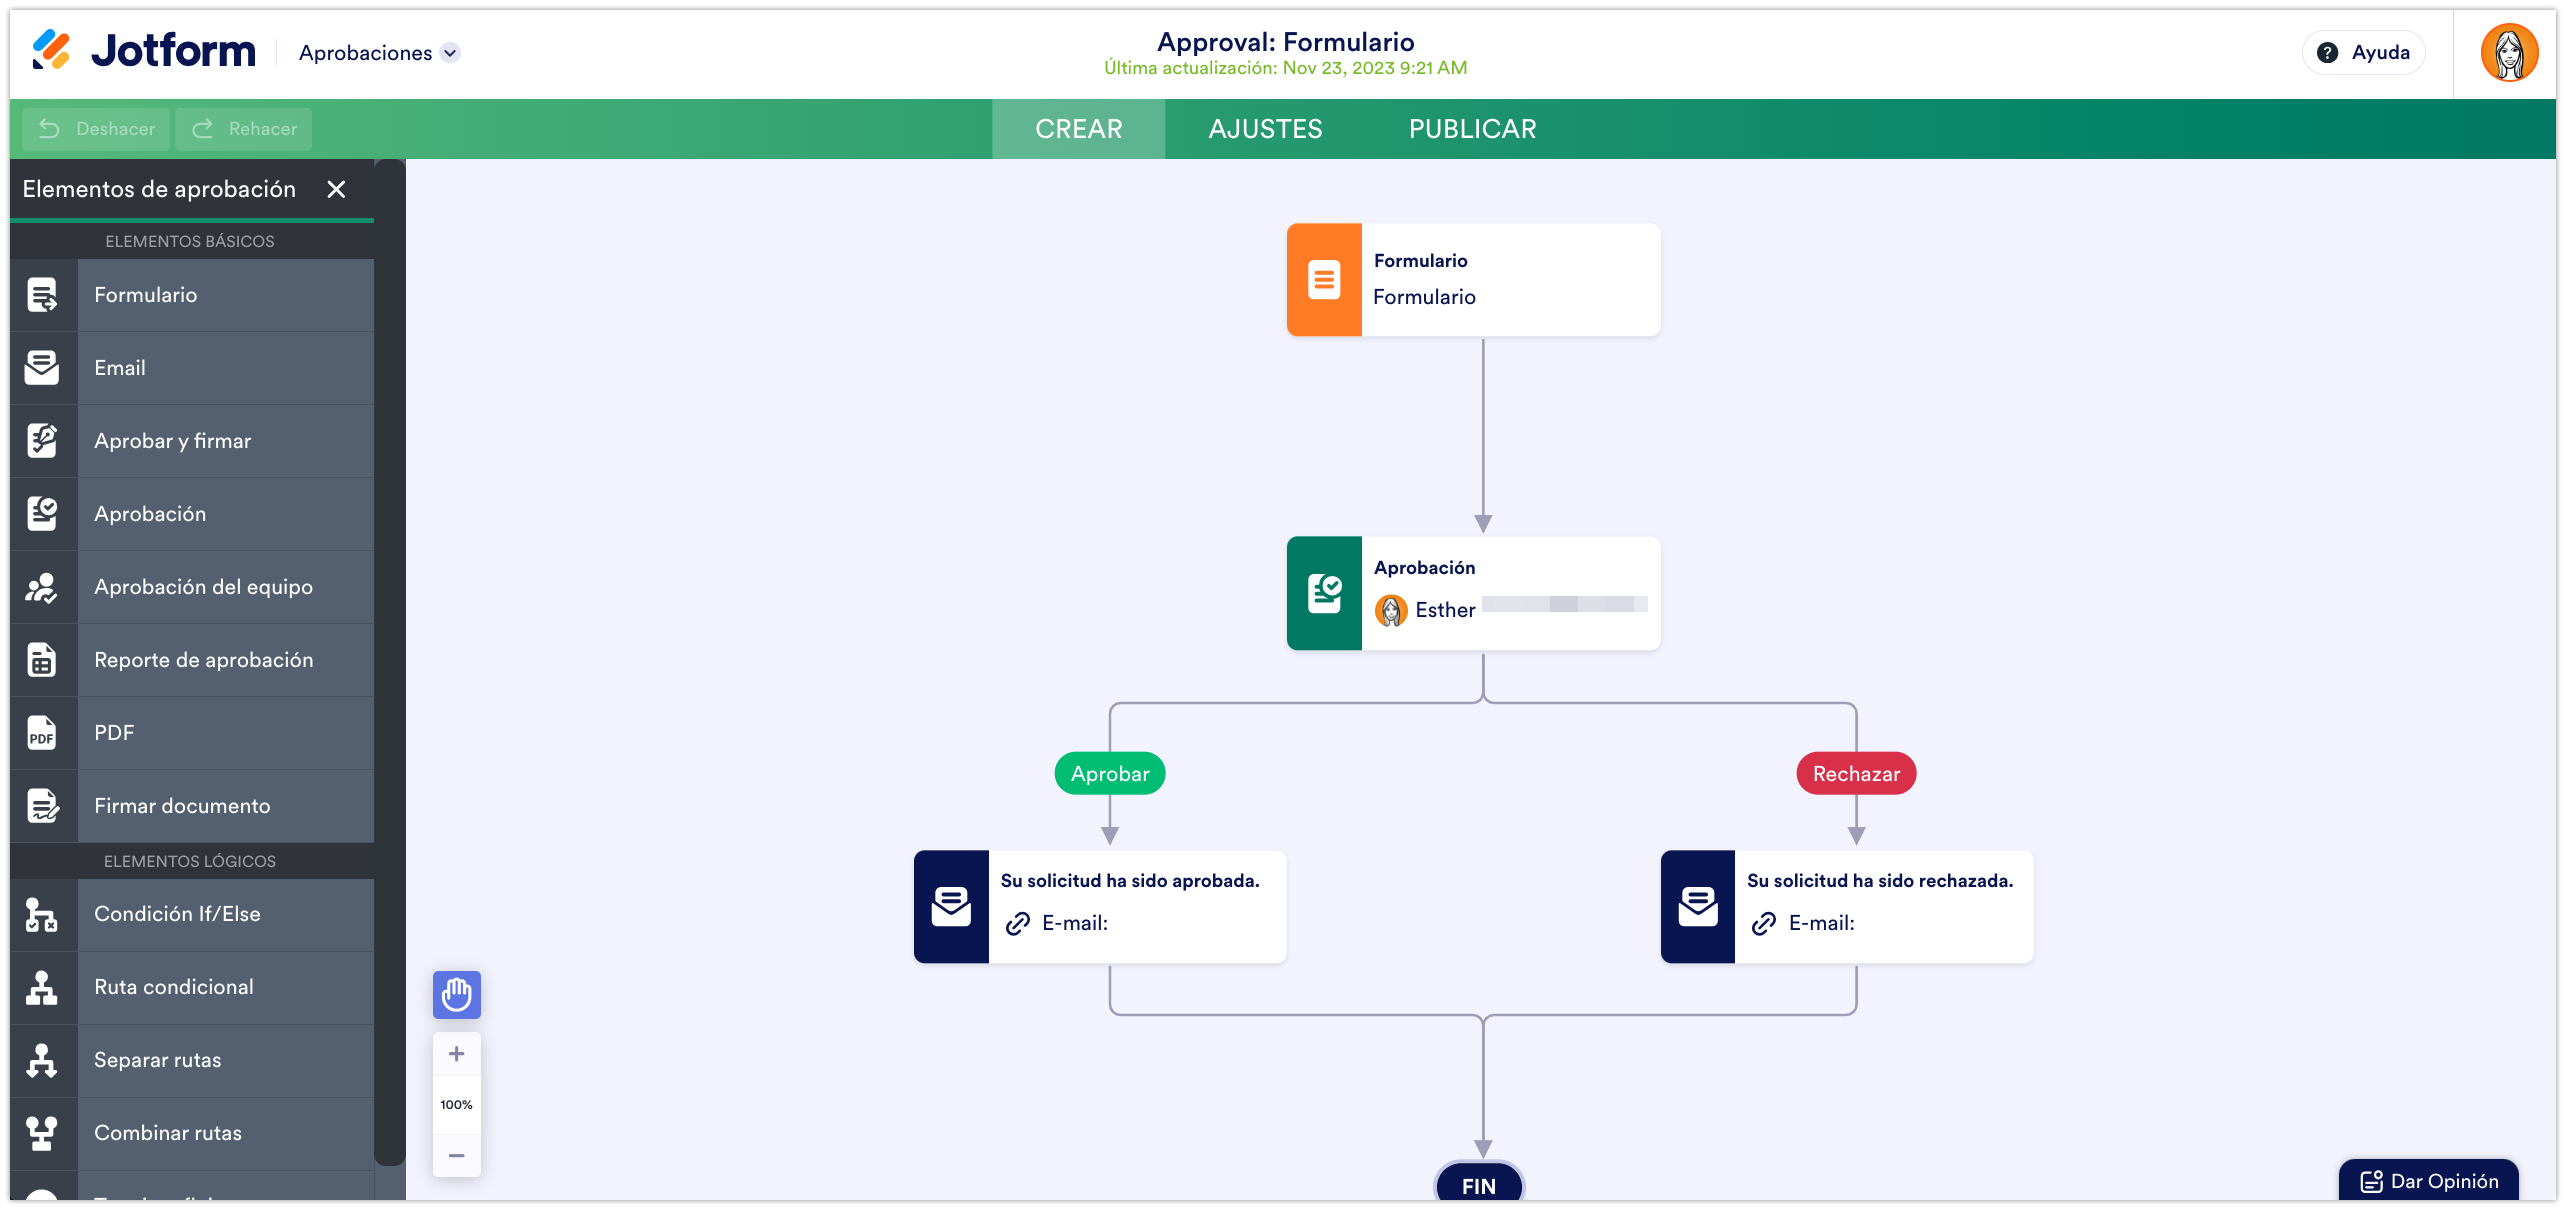Click the Rechazar branch label
Screen dimensions: 2566x1210
[1856, 774]
